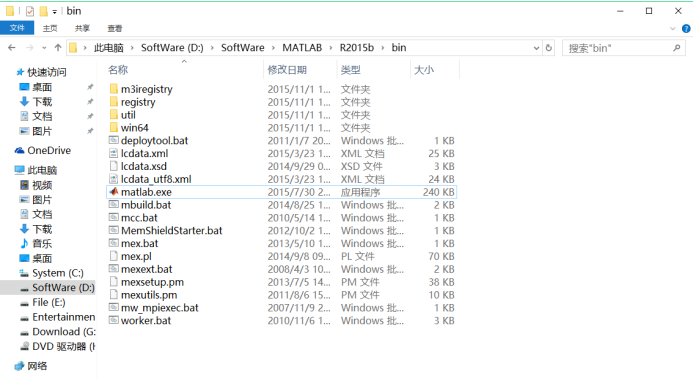Sort by the 名称 column header

[118, 69]
